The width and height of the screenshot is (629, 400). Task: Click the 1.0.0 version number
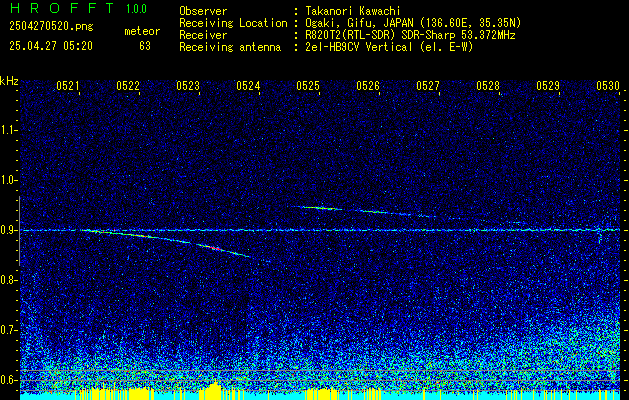(x=136, y=9)
